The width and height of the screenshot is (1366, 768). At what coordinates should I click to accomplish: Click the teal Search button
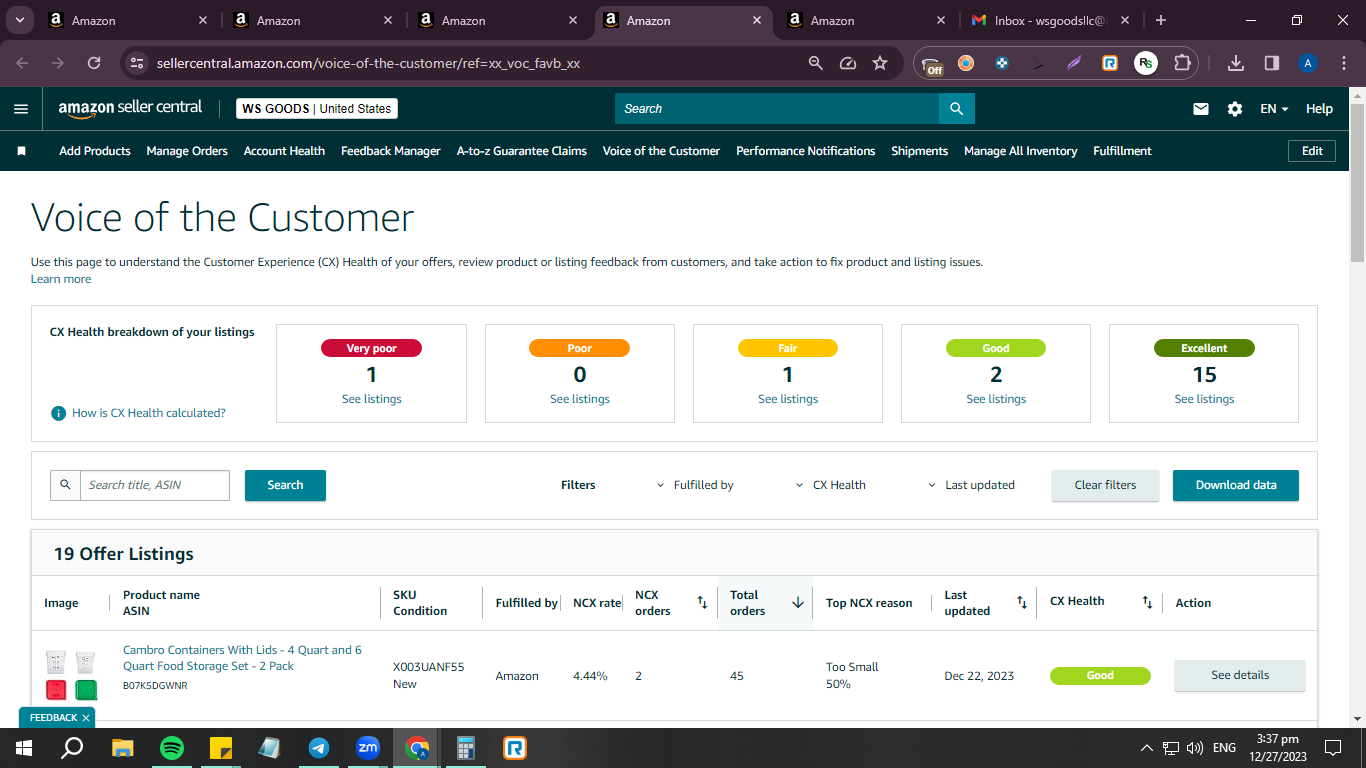(x=285, y=485)
